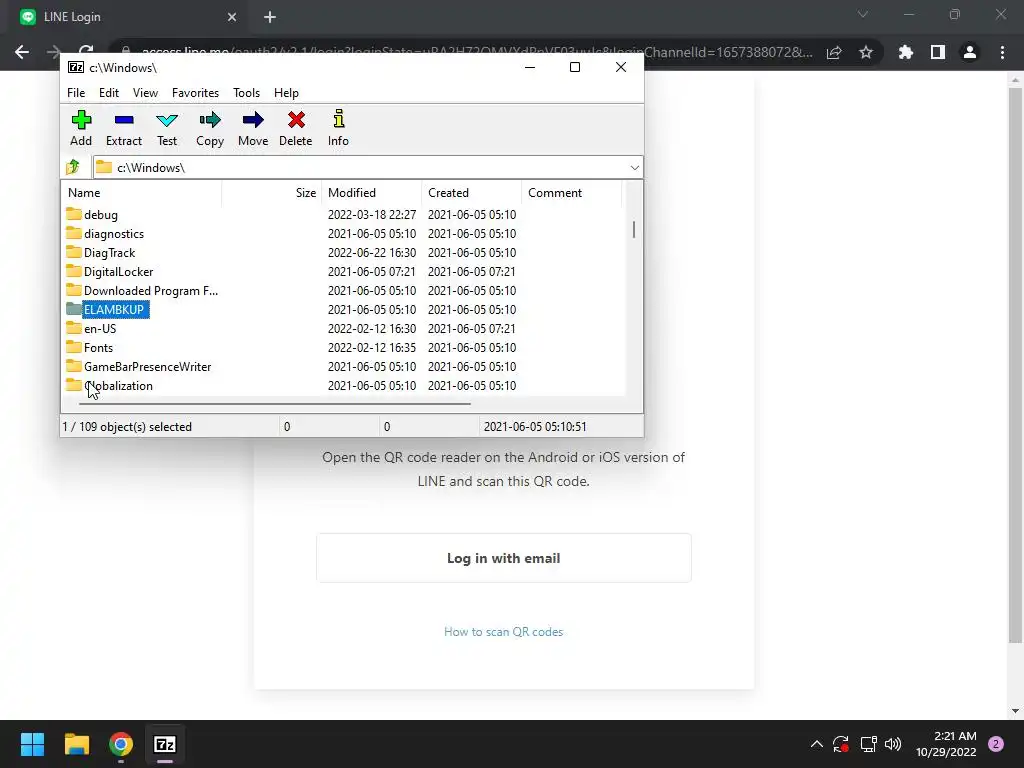Open the notification badge showing 2
This screenshot has width=1024, height=768.
pyautogui.click(x=996, y=744)
